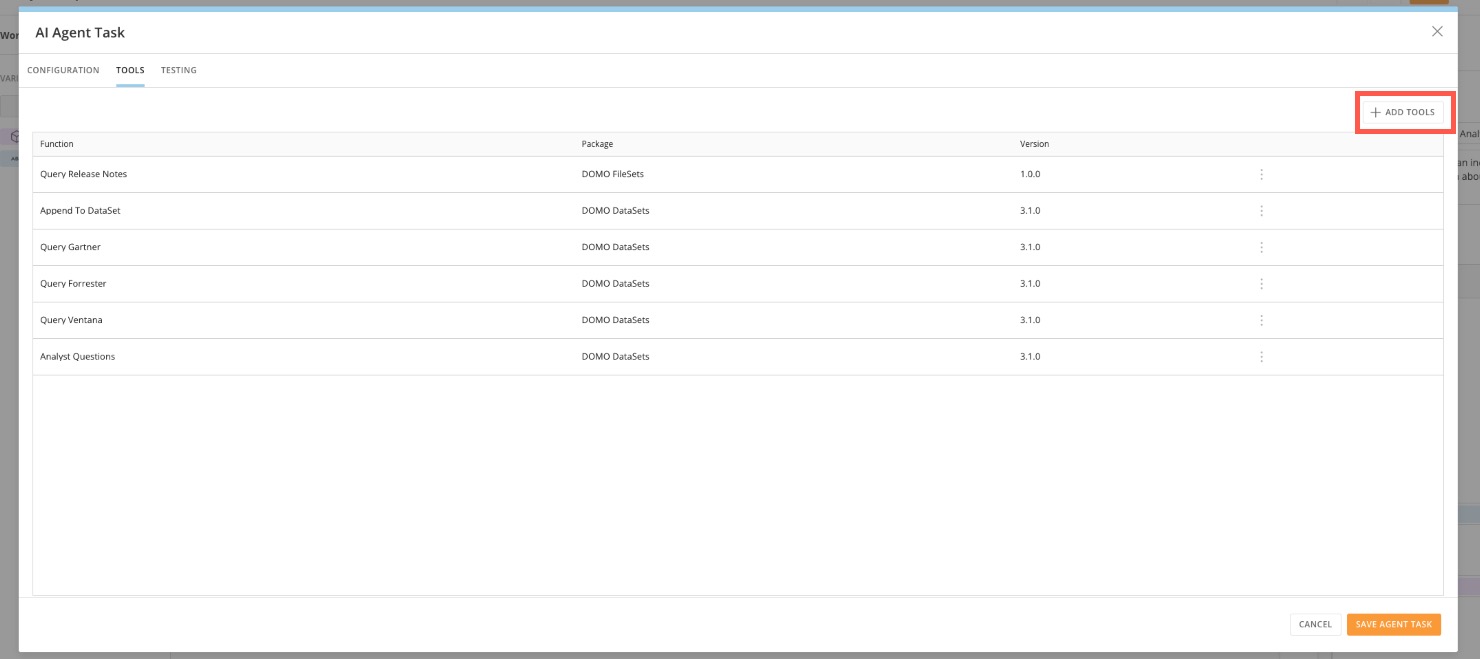The image size is (1480, 659).
Task: Click version 3.1.0 in Analyst Questions row
Action: (1030, 357)
